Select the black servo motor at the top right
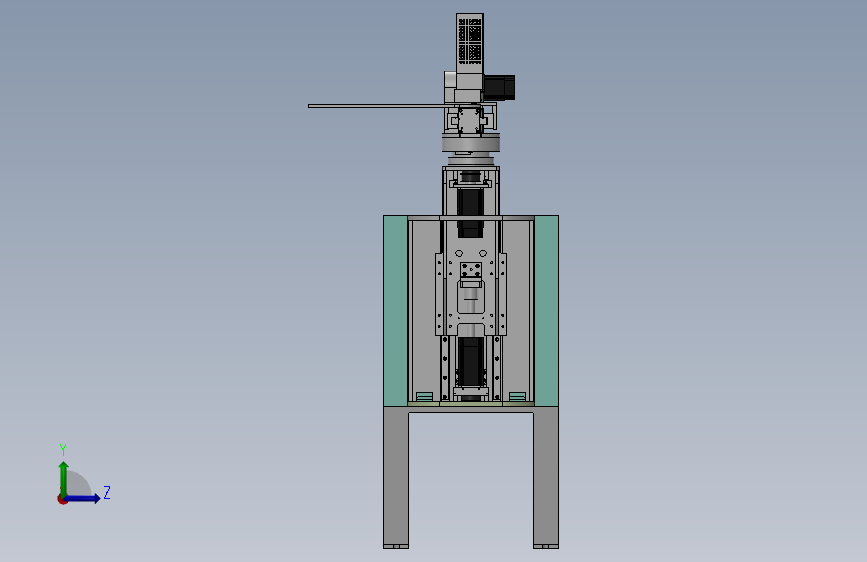This screenshot has width=867, height=562. coord(499,87)
